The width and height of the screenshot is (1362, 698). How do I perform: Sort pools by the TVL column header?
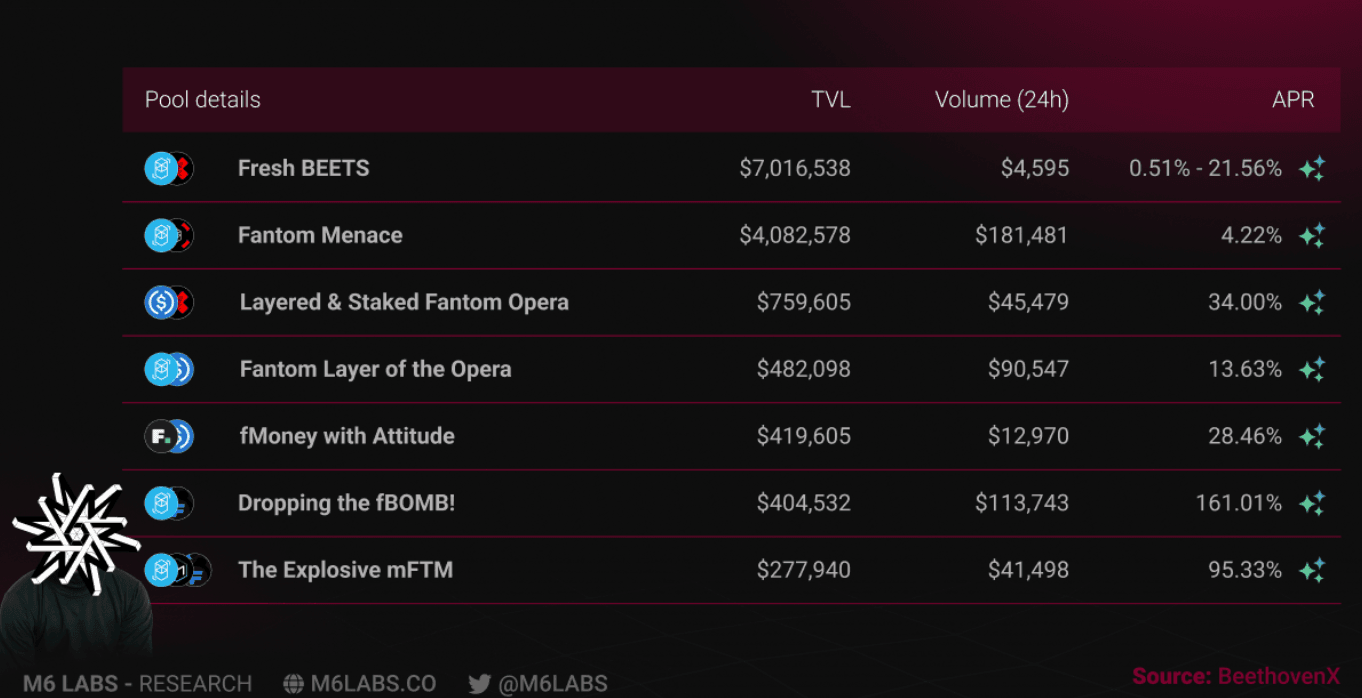tap(830, 100)
